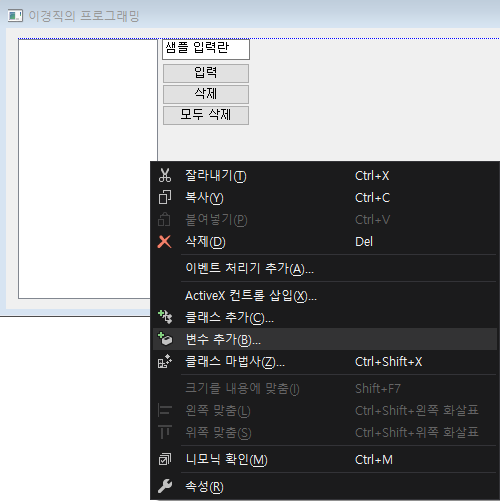Image resolution: width=500 pixels, height=501 pixels.
Task: Choose ActiveX 컨트롤 삽입(X)...
Action: (x=325, y=295)
